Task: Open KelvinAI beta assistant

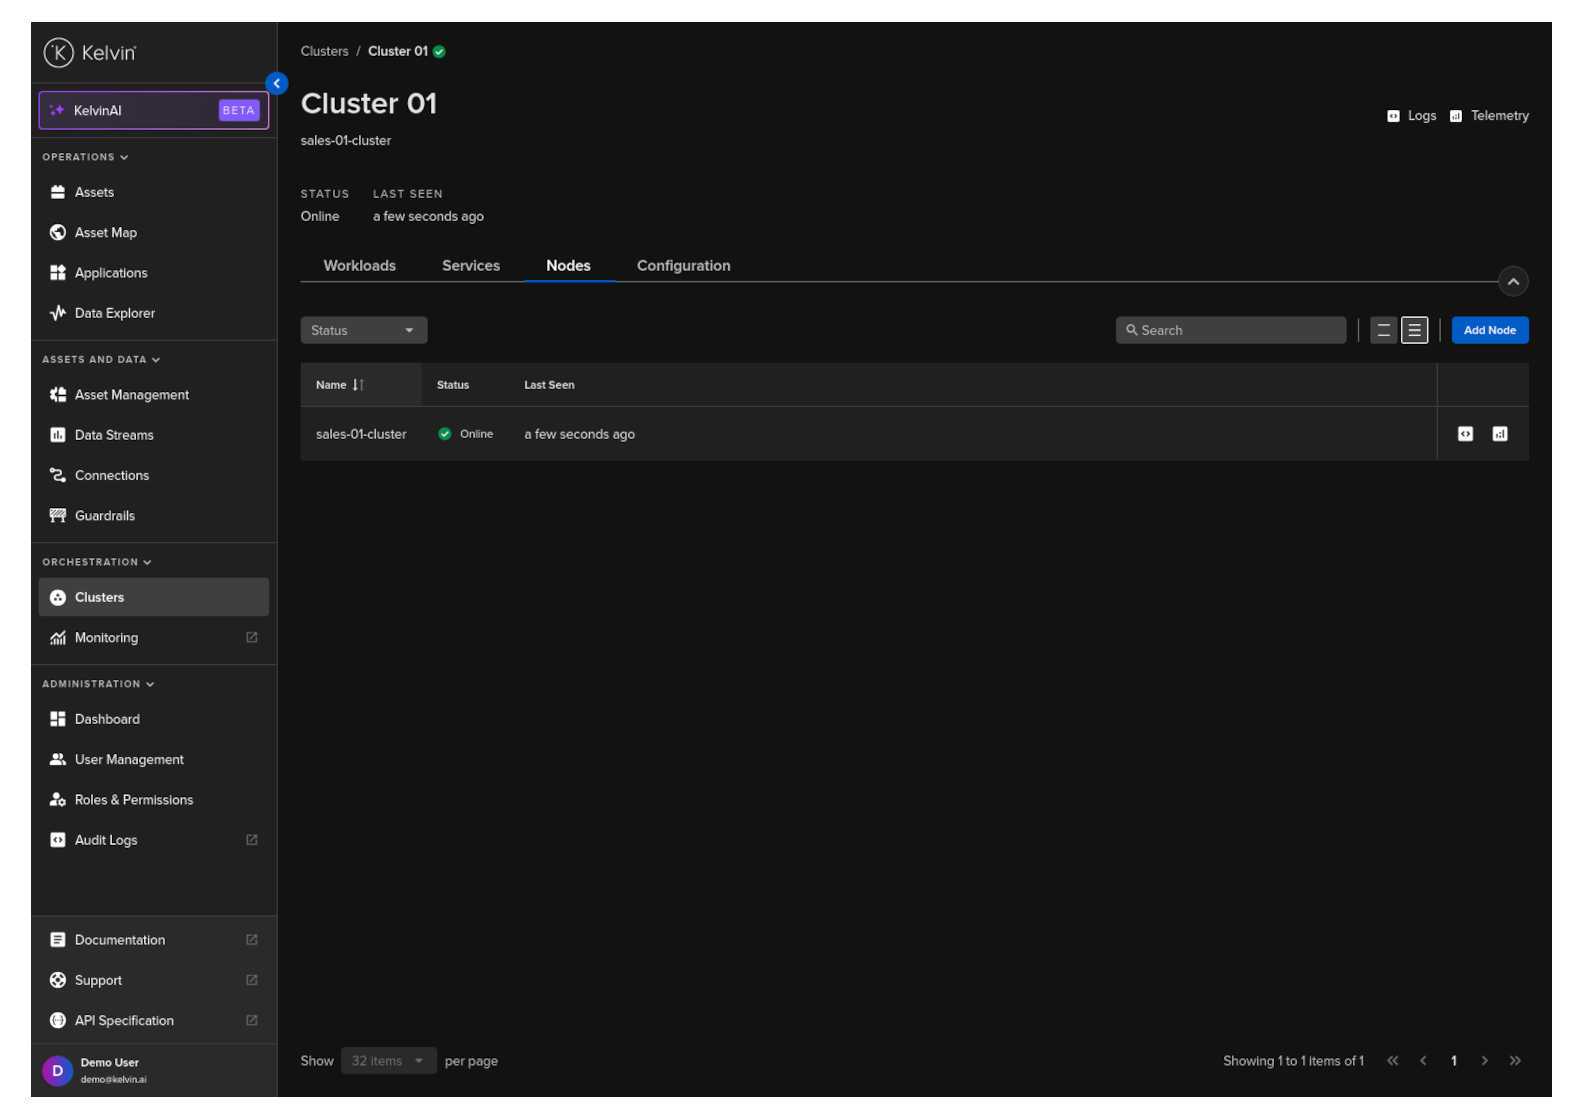Action: (153, 111)
